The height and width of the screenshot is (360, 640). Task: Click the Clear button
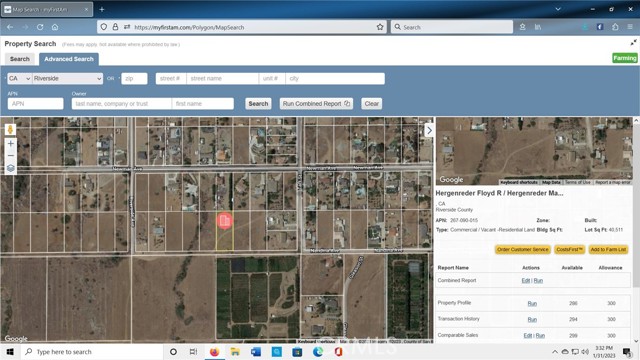click(x=371, y=104)
